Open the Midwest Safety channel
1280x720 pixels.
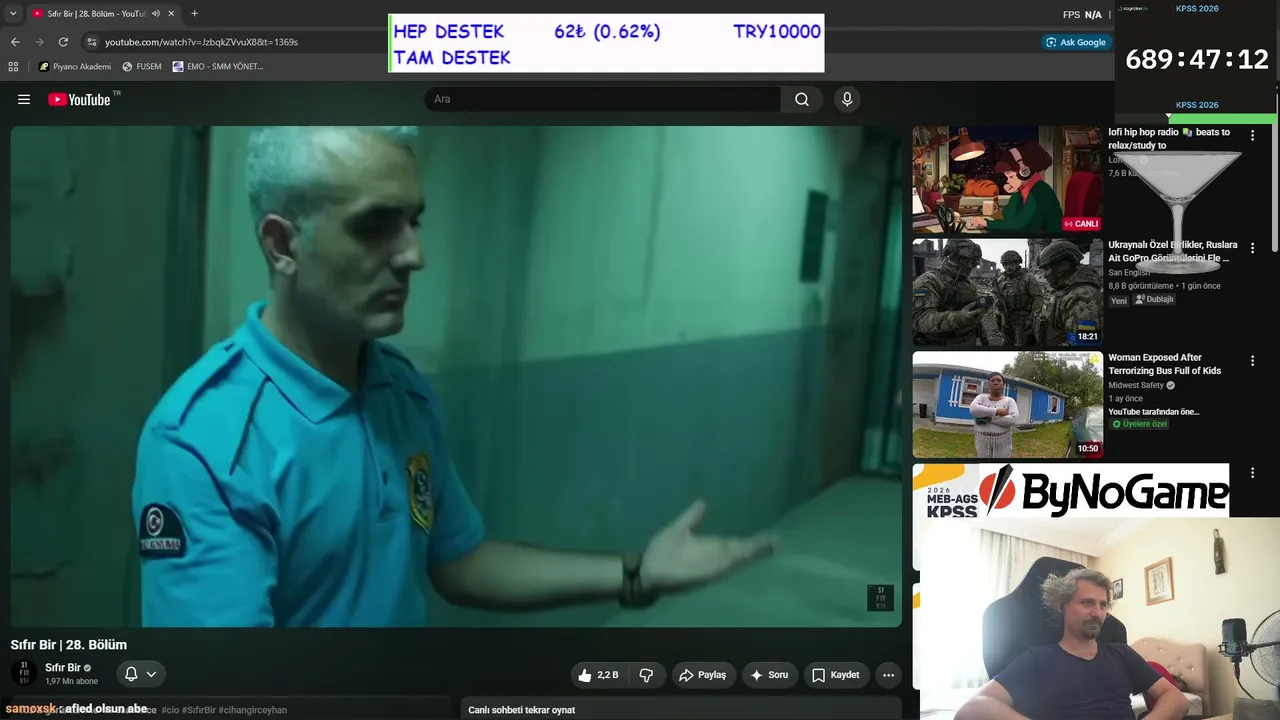click(1136, 385)
